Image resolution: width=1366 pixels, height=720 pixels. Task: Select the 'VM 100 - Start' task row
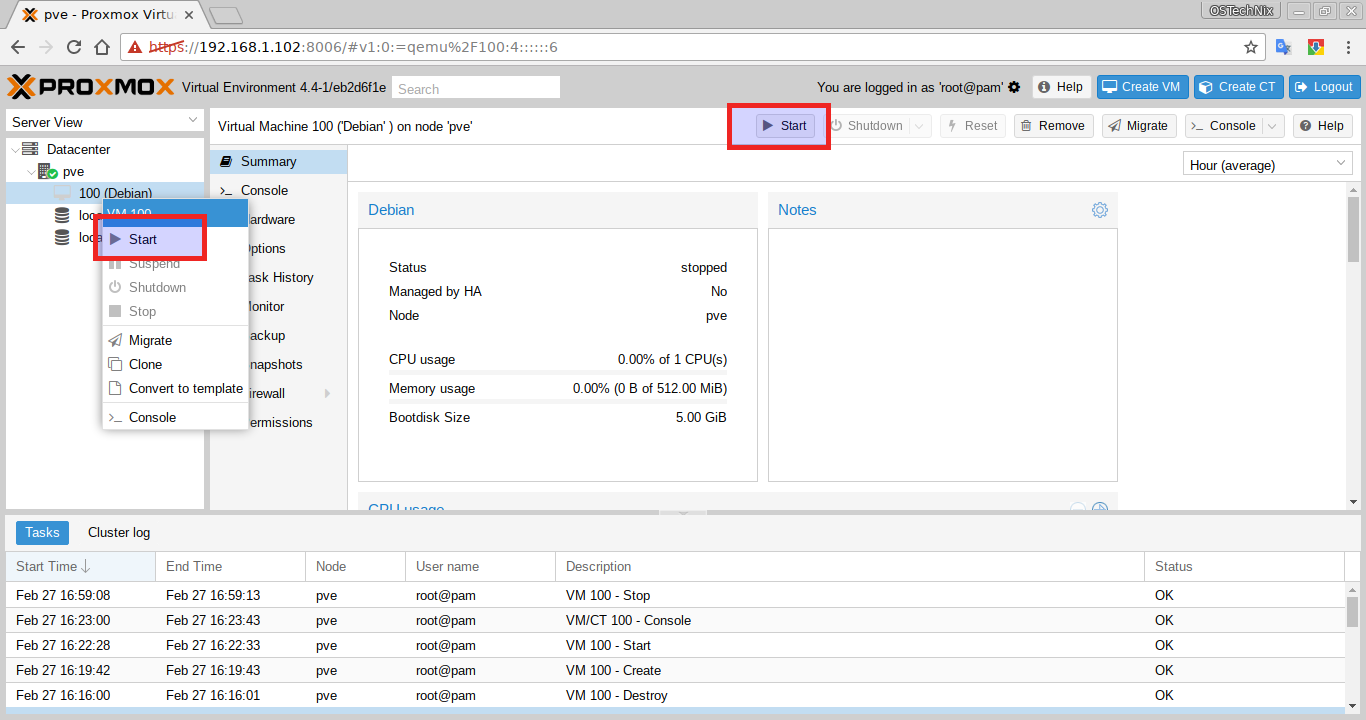pyautogui.click(x=675, y=645)
